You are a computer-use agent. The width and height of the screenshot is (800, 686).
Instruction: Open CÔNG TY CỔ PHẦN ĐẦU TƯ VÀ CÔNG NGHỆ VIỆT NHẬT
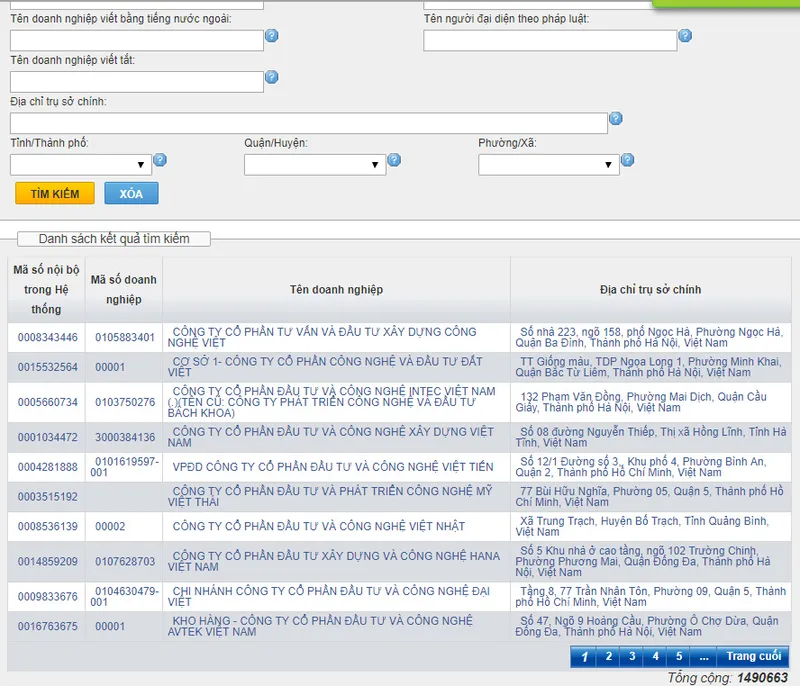(x=318, y=526)
